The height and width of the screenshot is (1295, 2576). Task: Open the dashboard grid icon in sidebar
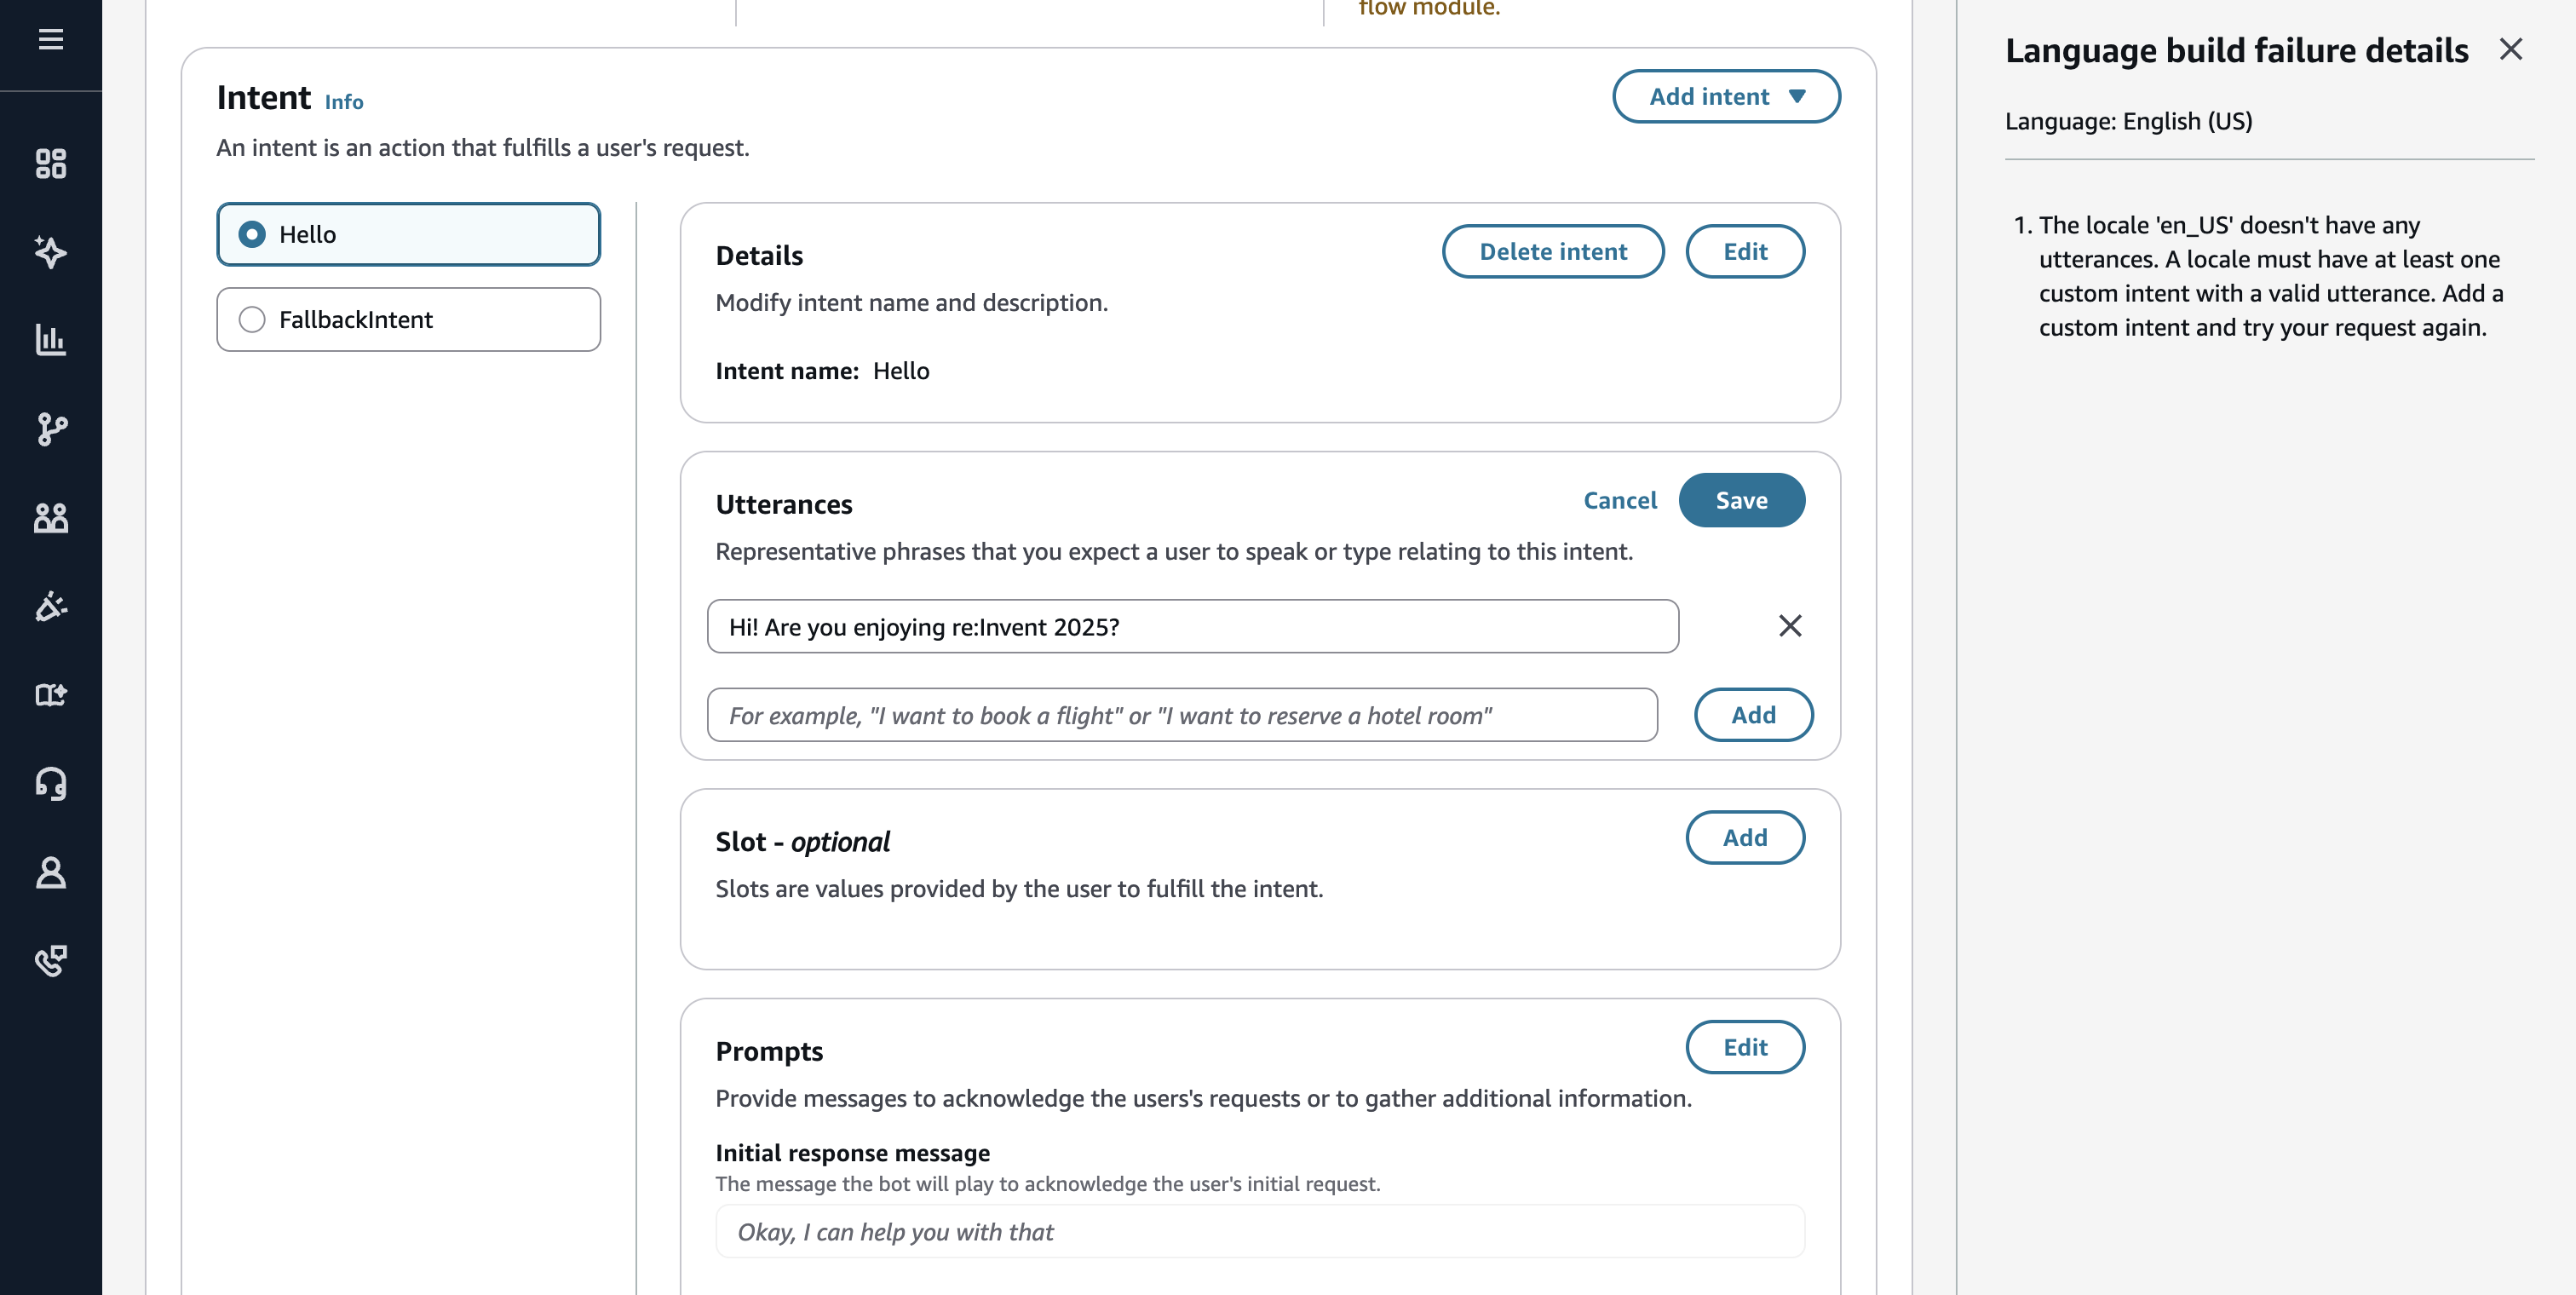tap(50, 163)
